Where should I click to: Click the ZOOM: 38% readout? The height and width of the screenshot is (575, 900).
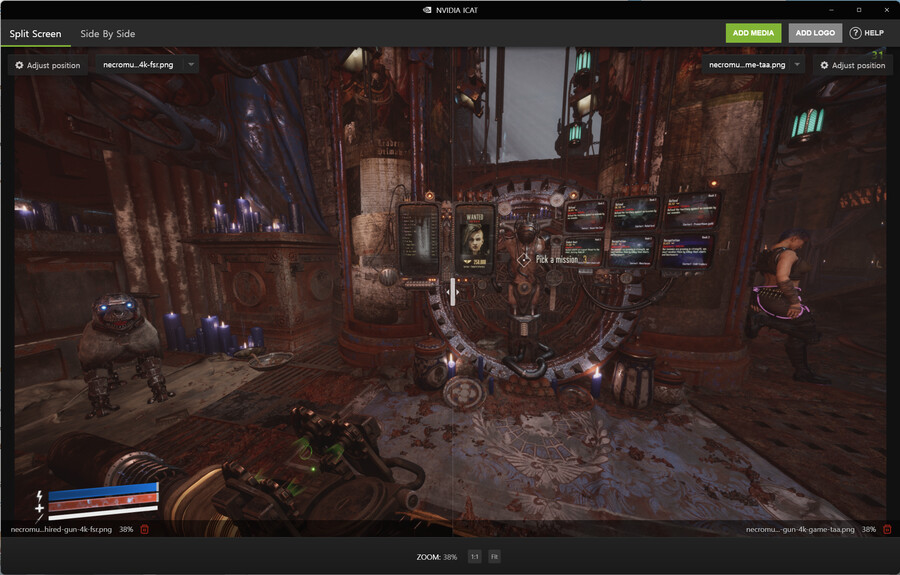click(436, 557)
